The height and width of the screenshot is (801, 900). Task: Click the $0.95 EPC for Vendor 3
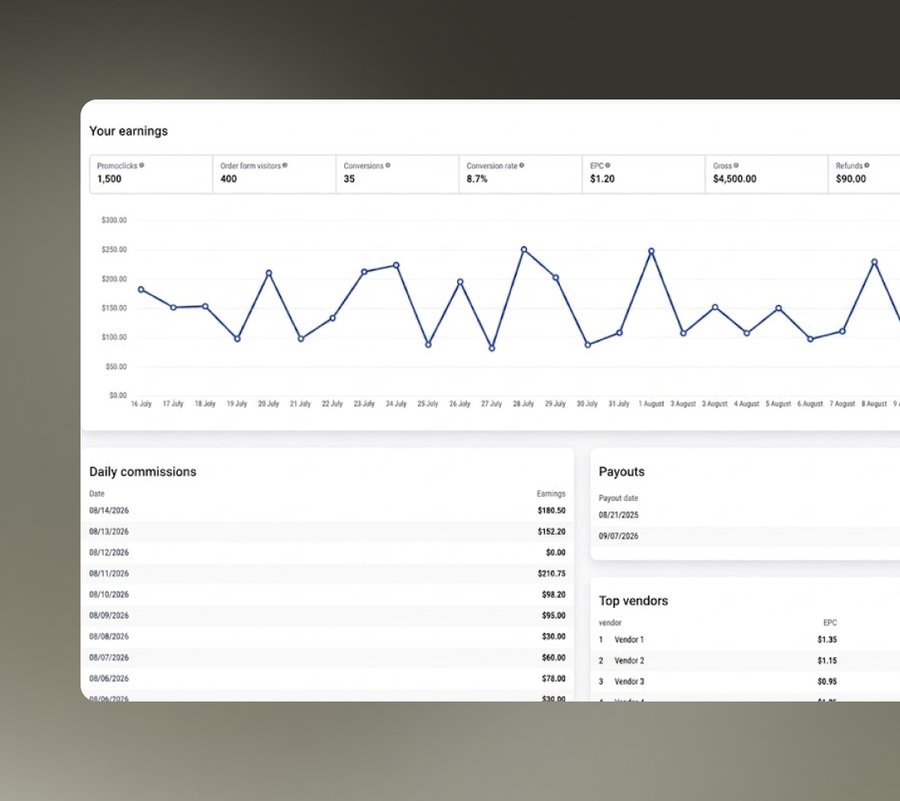[827, 682]
